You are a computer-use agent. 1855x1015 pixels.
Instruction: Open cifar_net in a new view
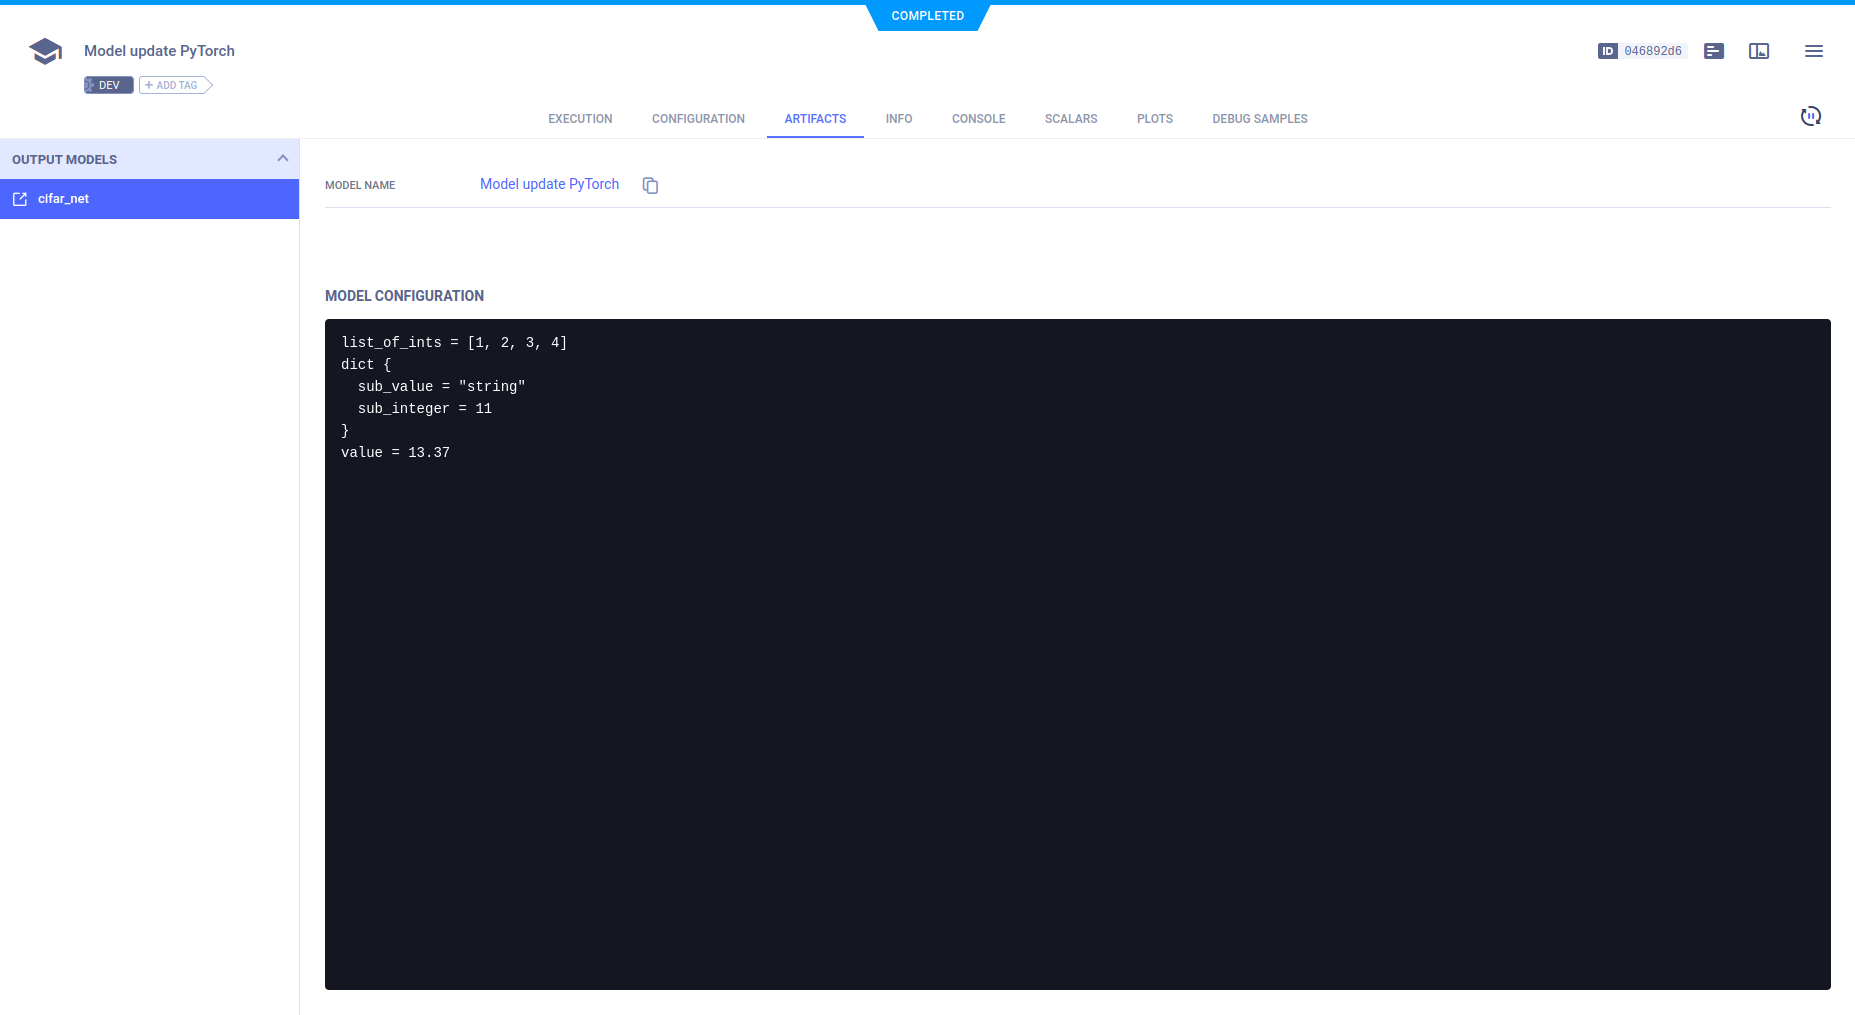pyautogui.click(x=20, y=198)
